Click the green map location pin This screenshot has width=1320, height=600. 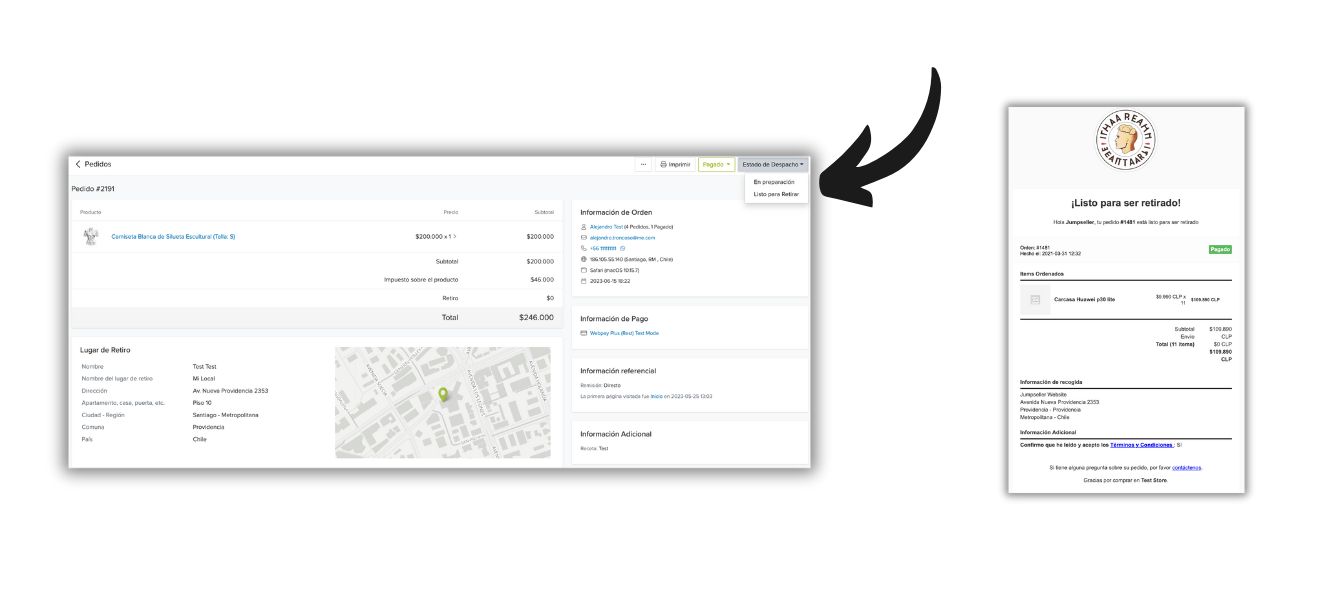pyautogui.click(x=443, y=395)
